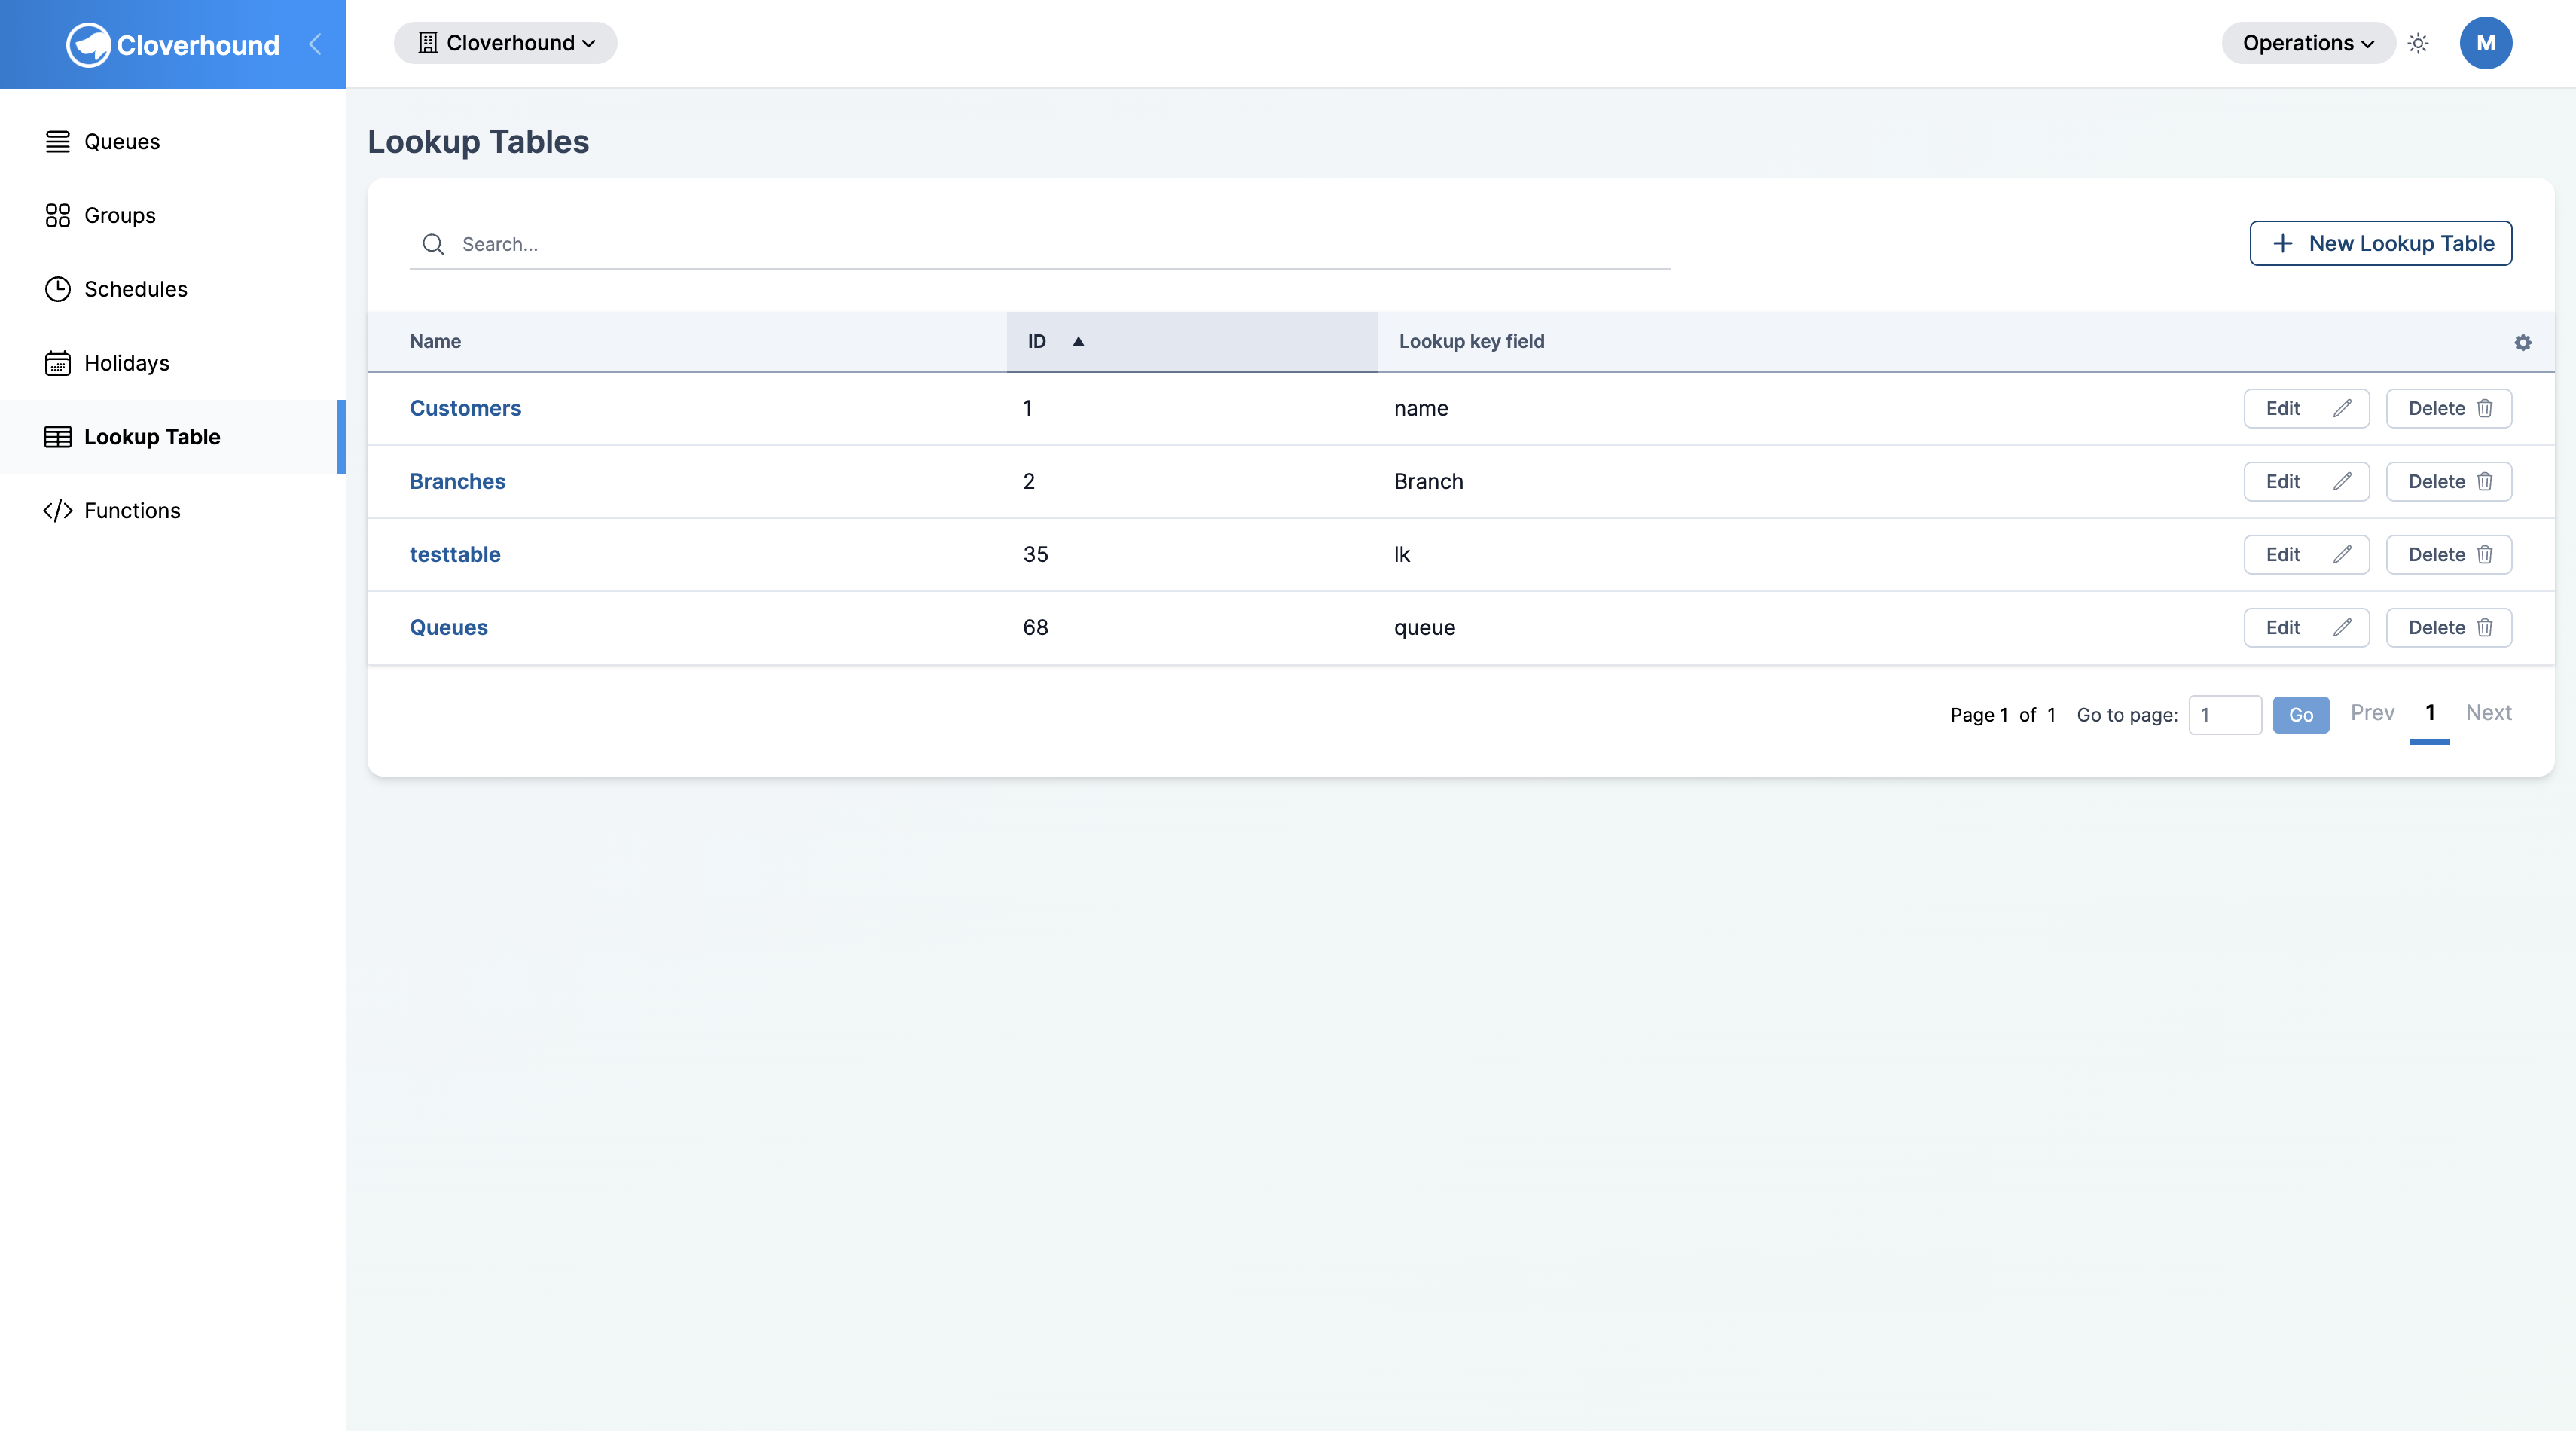Open the Cloverhound organization dropdown
Viewport: 2576px width, 1431px height.
click(505, 43)
